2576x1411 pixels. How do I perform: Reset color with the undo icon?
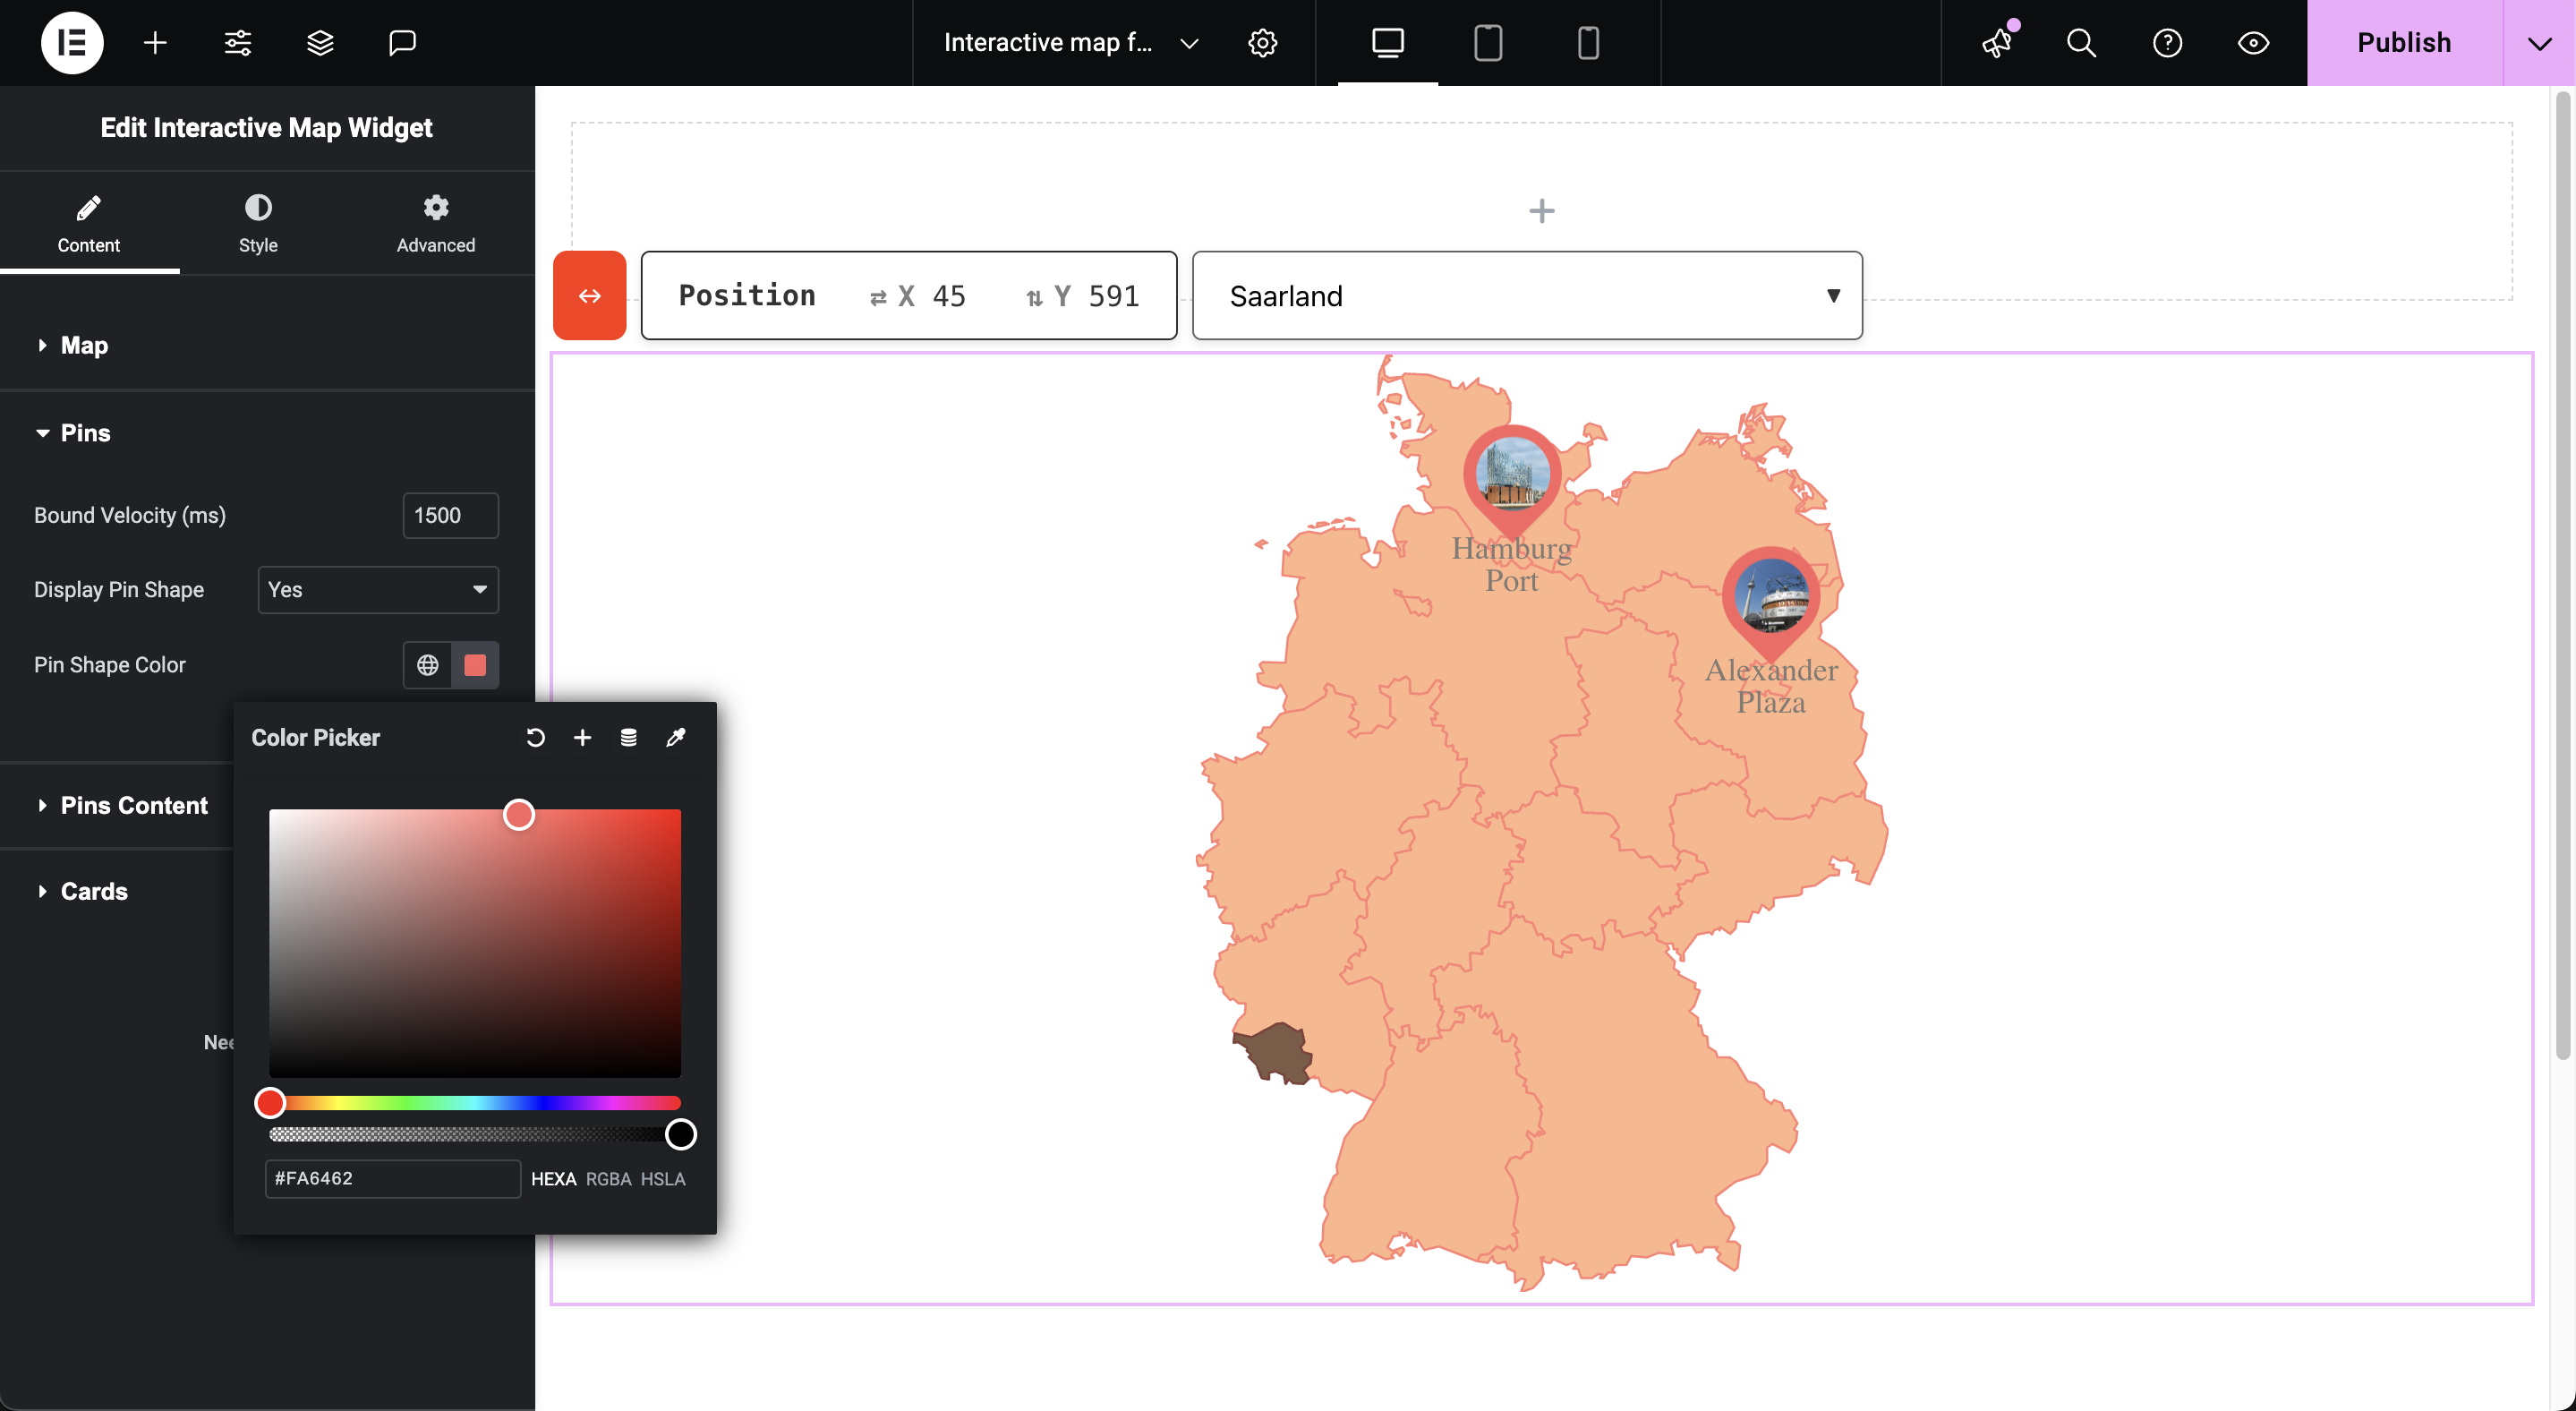point(536,738)
